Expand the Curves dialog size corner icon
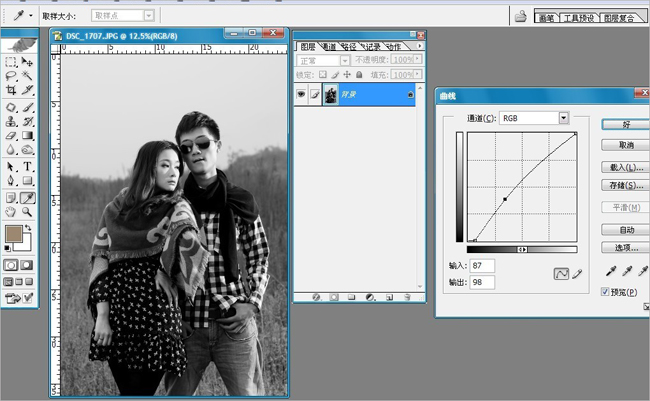The width and height of the screenshot is (650, 401). (x=646, y=306)
